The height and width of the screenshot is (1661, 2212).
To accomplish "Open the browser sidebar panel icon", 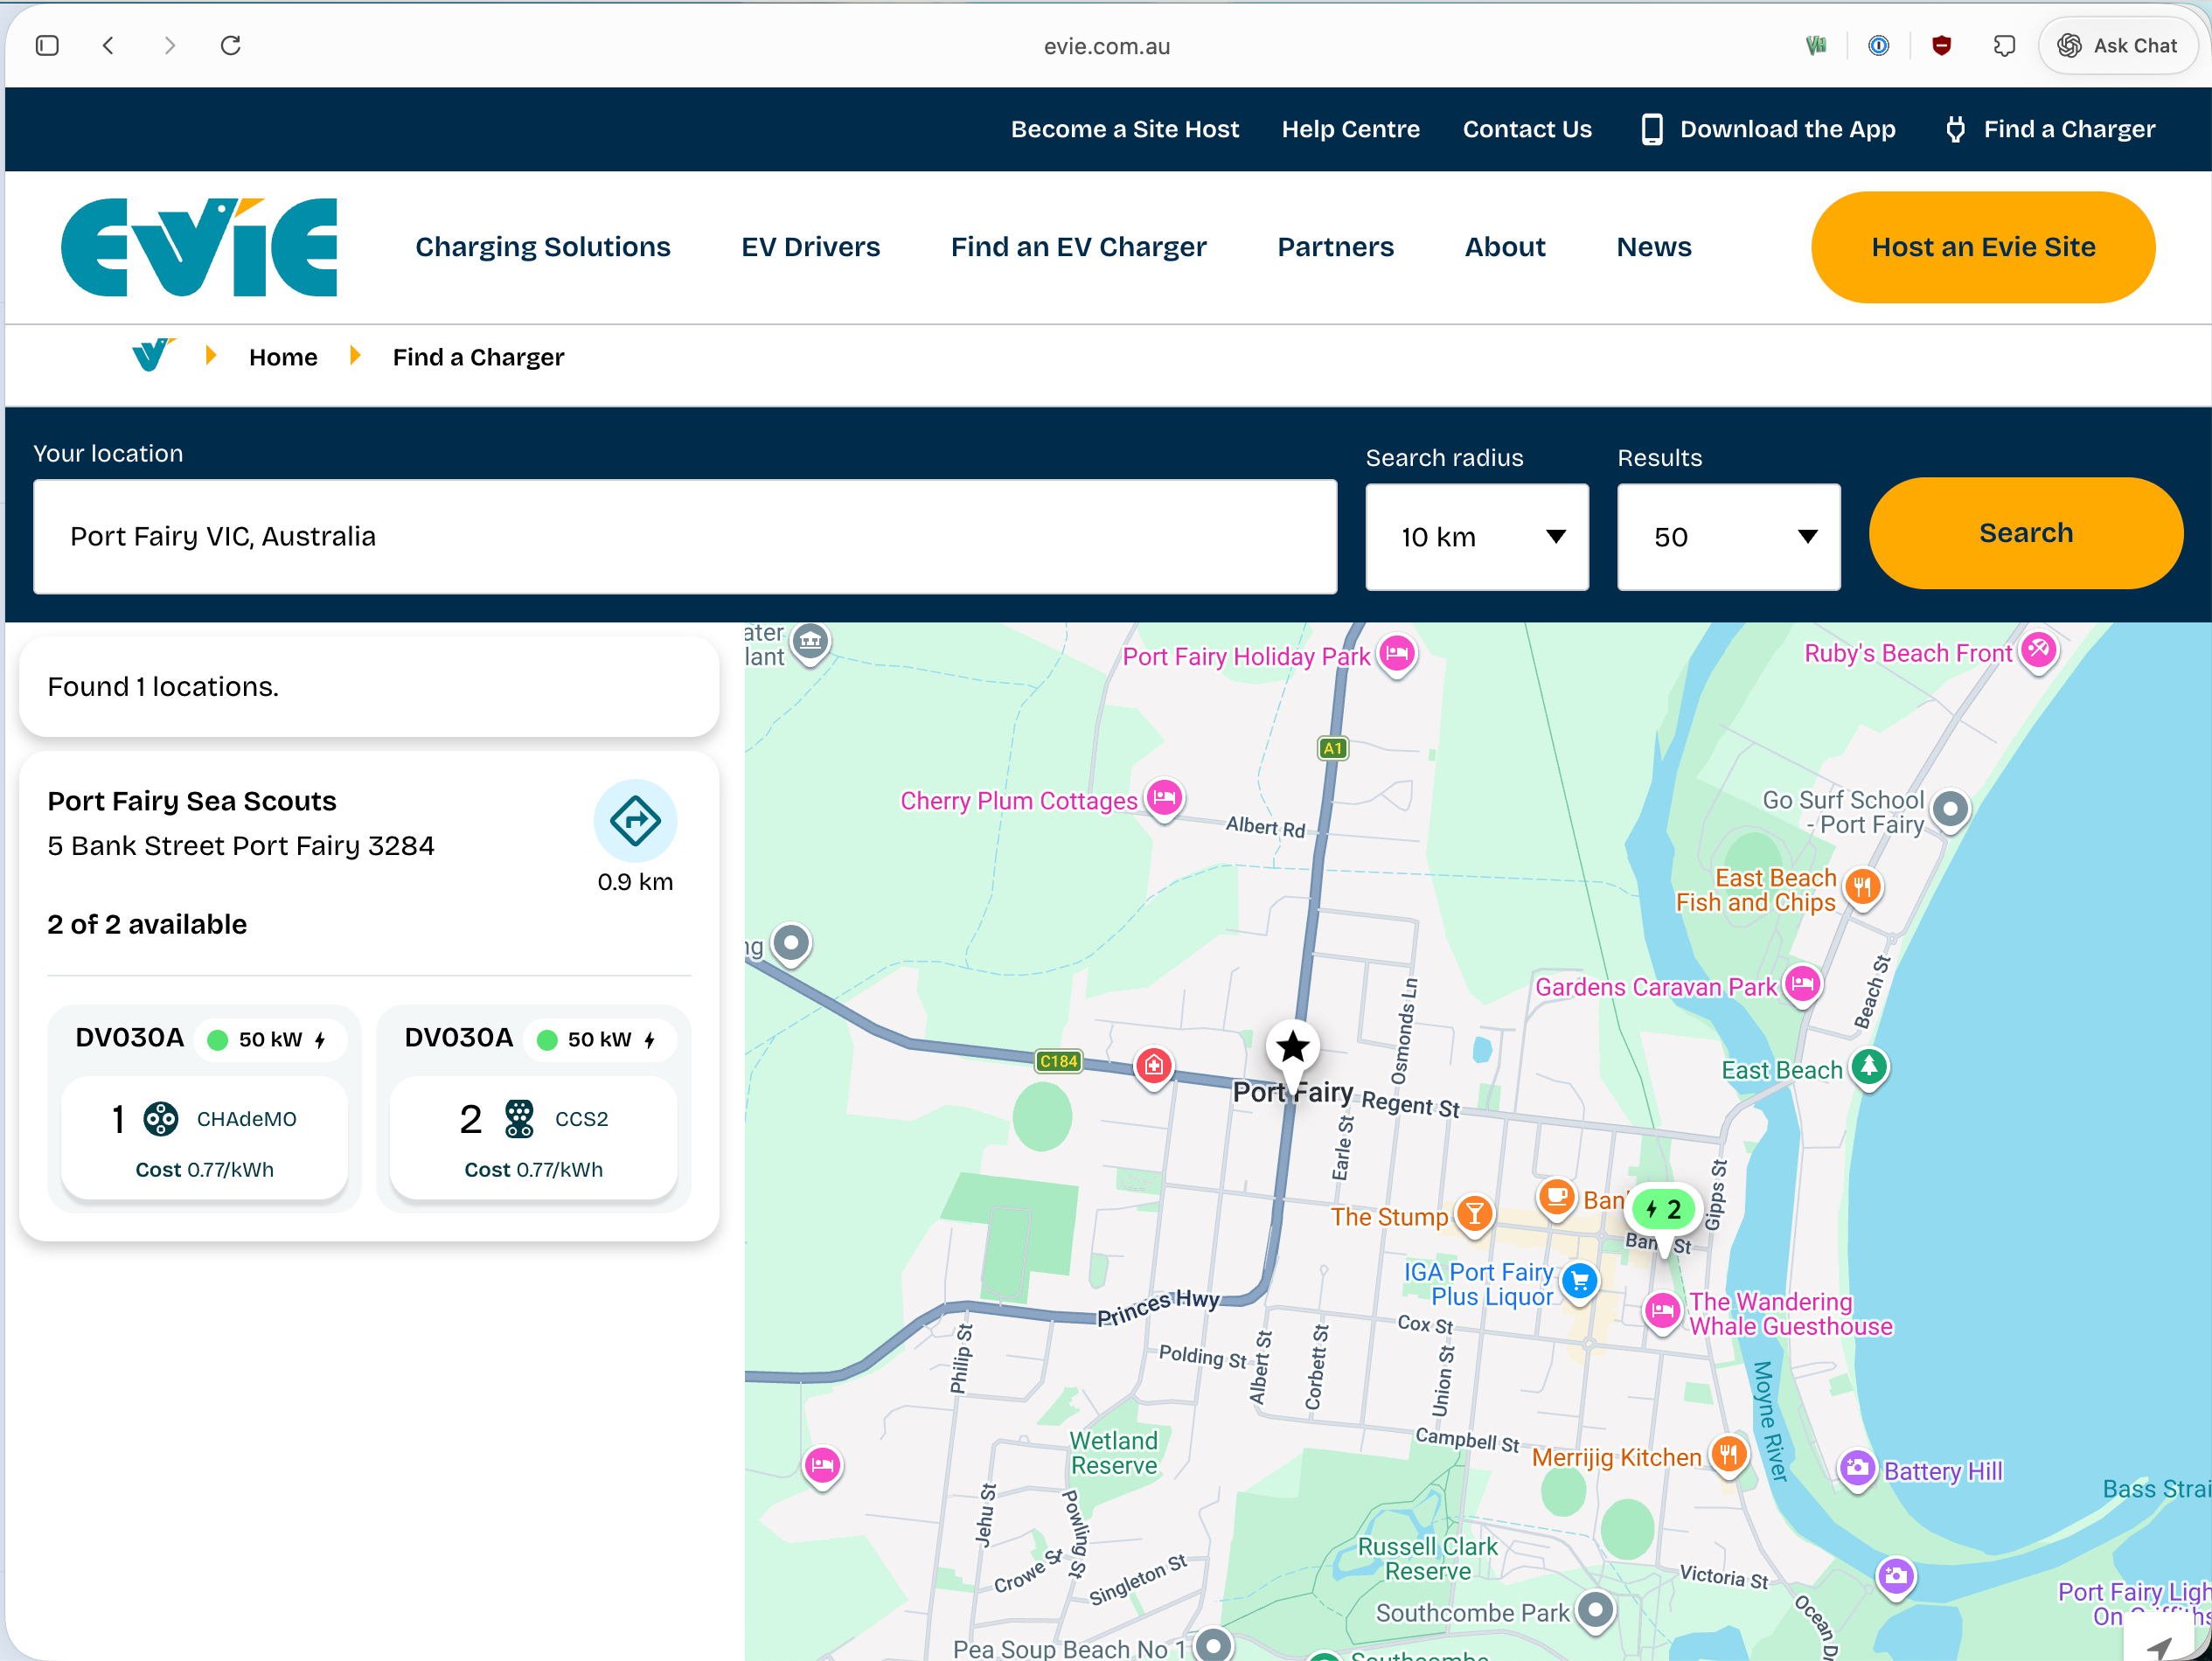I will (x=47, y=46).
